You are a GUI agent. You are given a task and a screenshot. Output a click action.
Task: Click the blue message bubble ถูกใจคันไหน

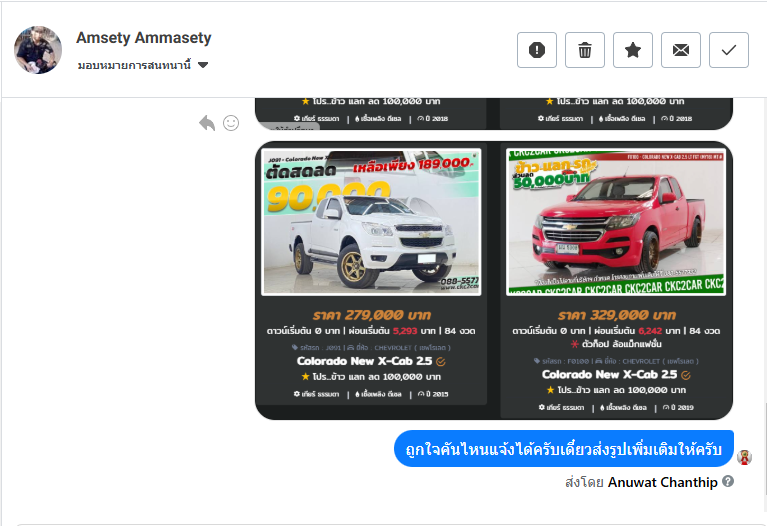point(564,449)
